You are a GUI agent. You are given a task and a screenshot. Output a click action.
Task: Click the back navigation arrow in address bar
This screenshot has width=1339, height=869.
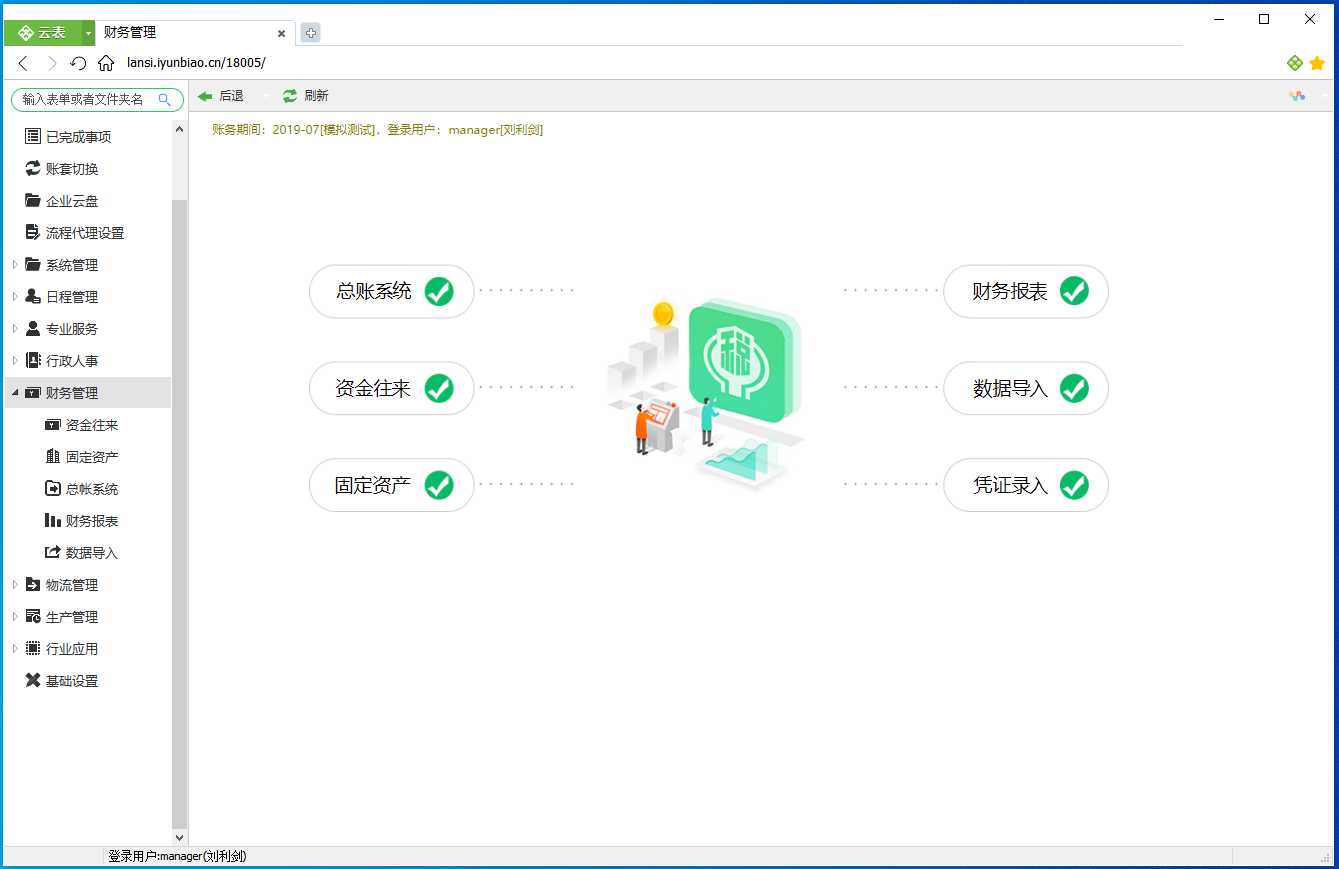point(24,63)
